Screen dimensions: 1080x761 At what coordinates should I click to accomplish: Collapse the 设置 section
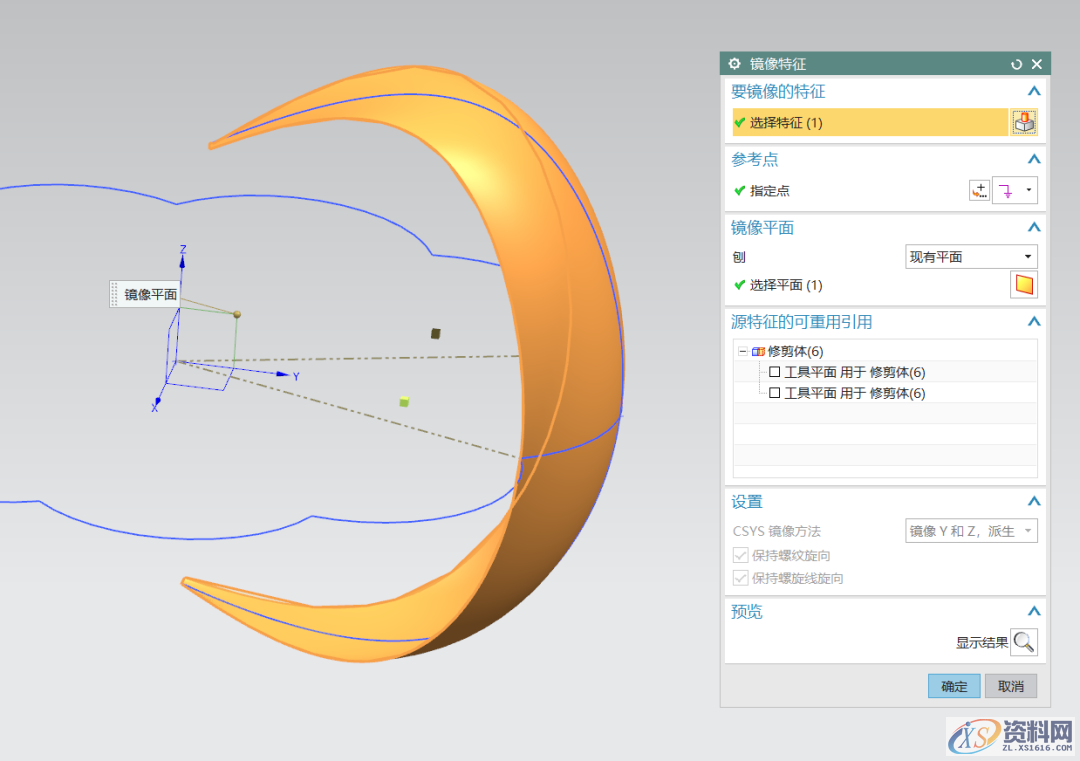tap(1034, 502)
